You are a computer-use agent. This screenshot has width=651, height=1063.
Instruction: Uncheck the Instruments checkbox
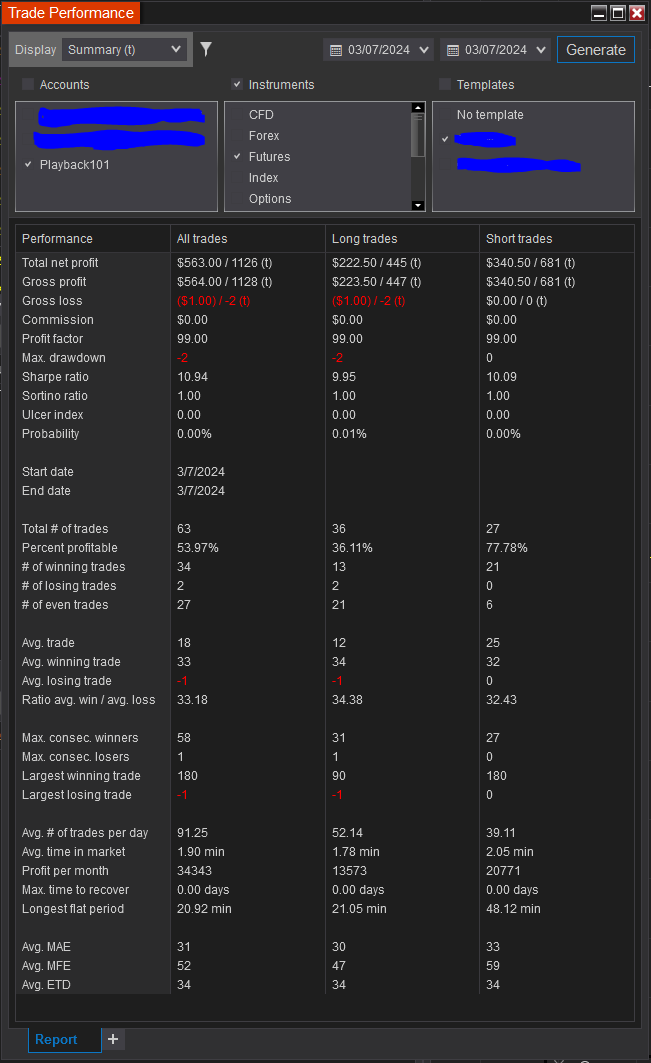[x=237, y=85]
